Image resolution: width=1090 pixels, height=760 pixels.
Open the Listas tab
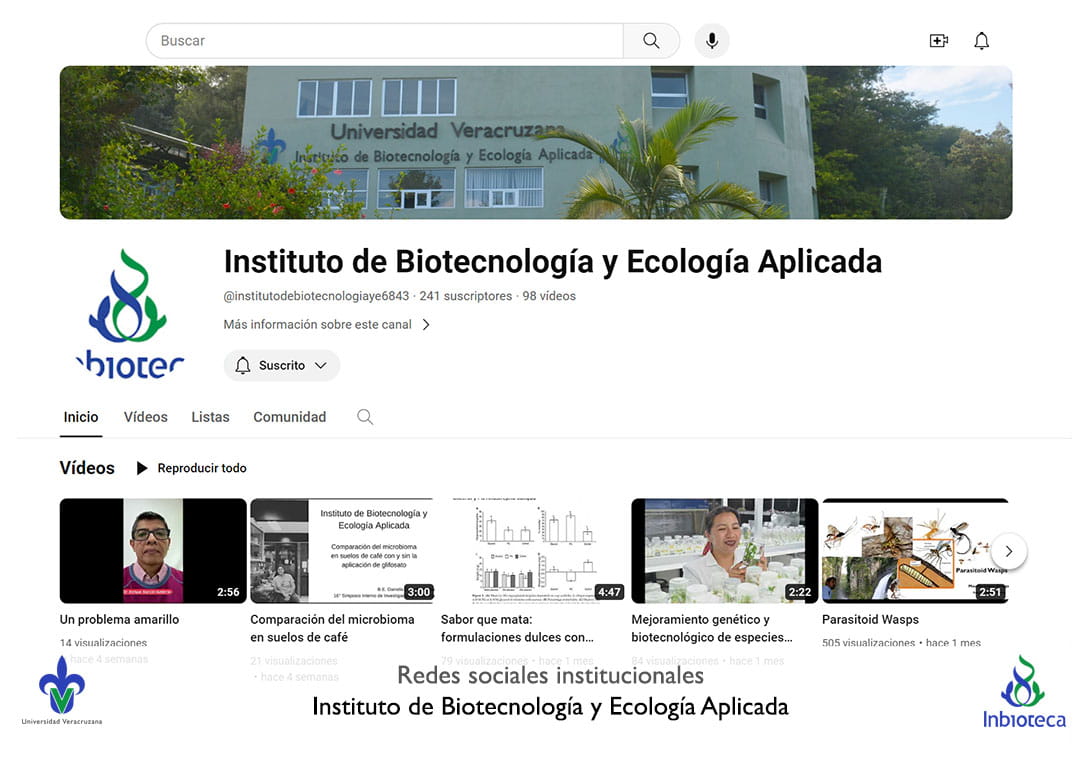210,417
